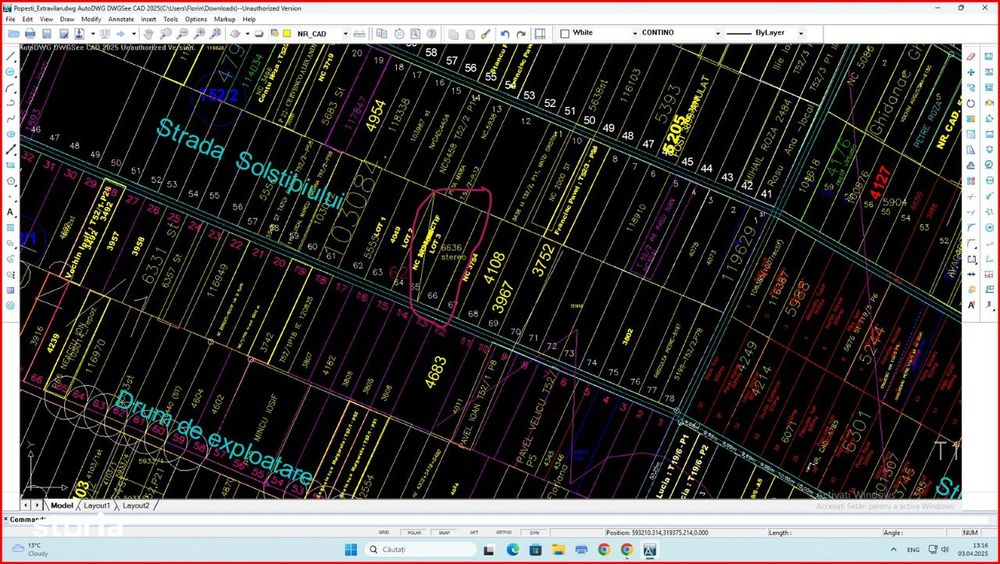Select the Pan hand tool
The width and height of the screenshot is (1000, 564).
coord(148,33)
